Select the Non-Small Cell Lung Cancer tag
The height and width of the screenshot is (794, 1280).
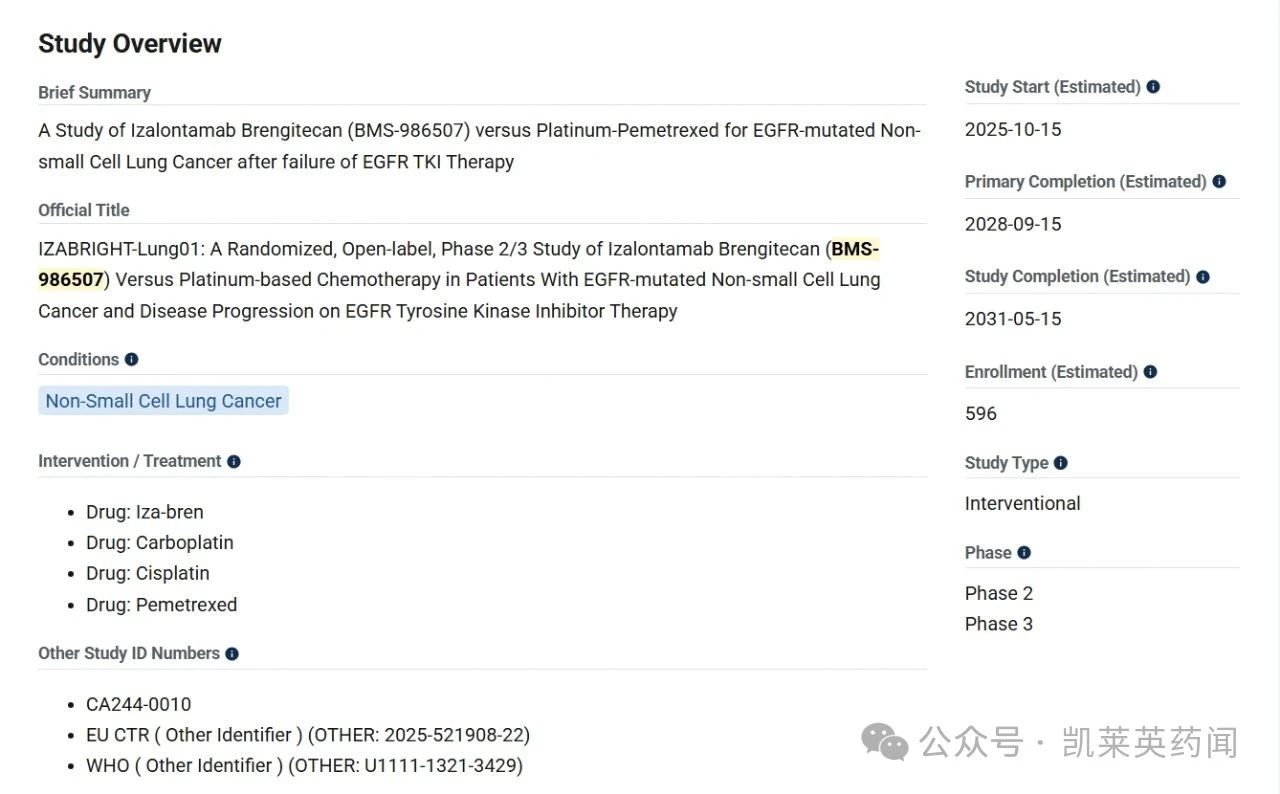coord(164,401)
